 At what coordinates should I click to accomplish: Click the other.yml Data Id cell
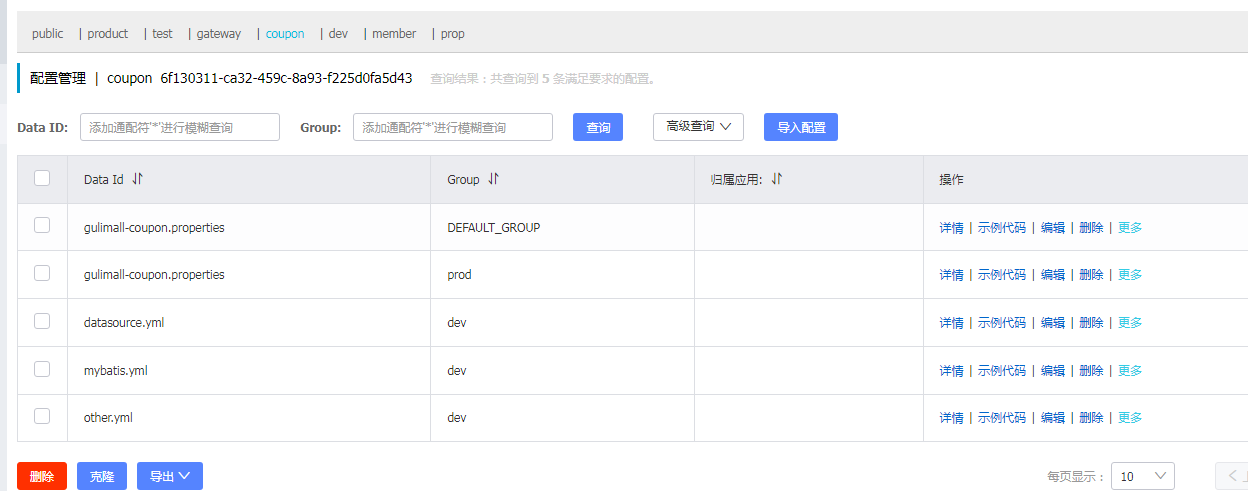coord(249,417)
